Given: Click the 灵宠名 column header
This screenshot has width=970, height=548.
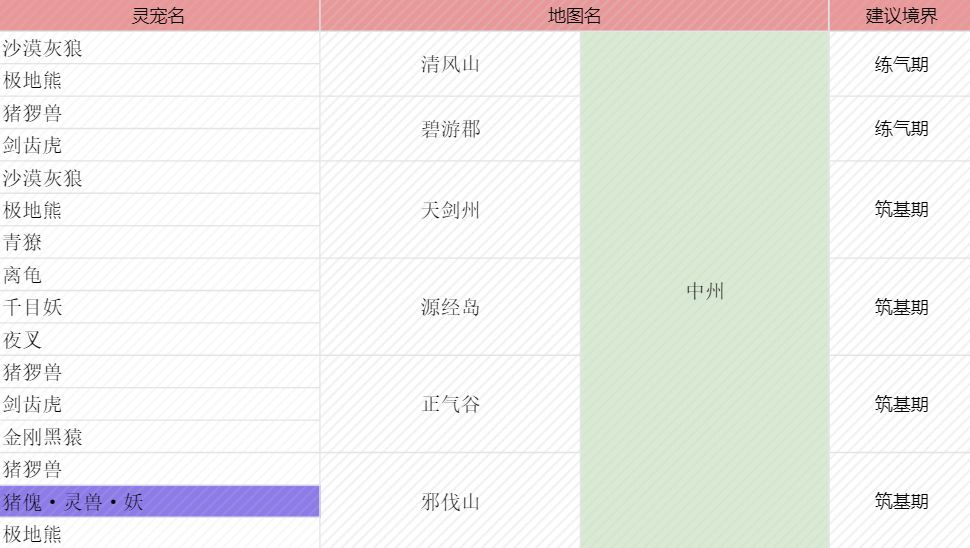Looking at the screenshot, I should [159, 15].
